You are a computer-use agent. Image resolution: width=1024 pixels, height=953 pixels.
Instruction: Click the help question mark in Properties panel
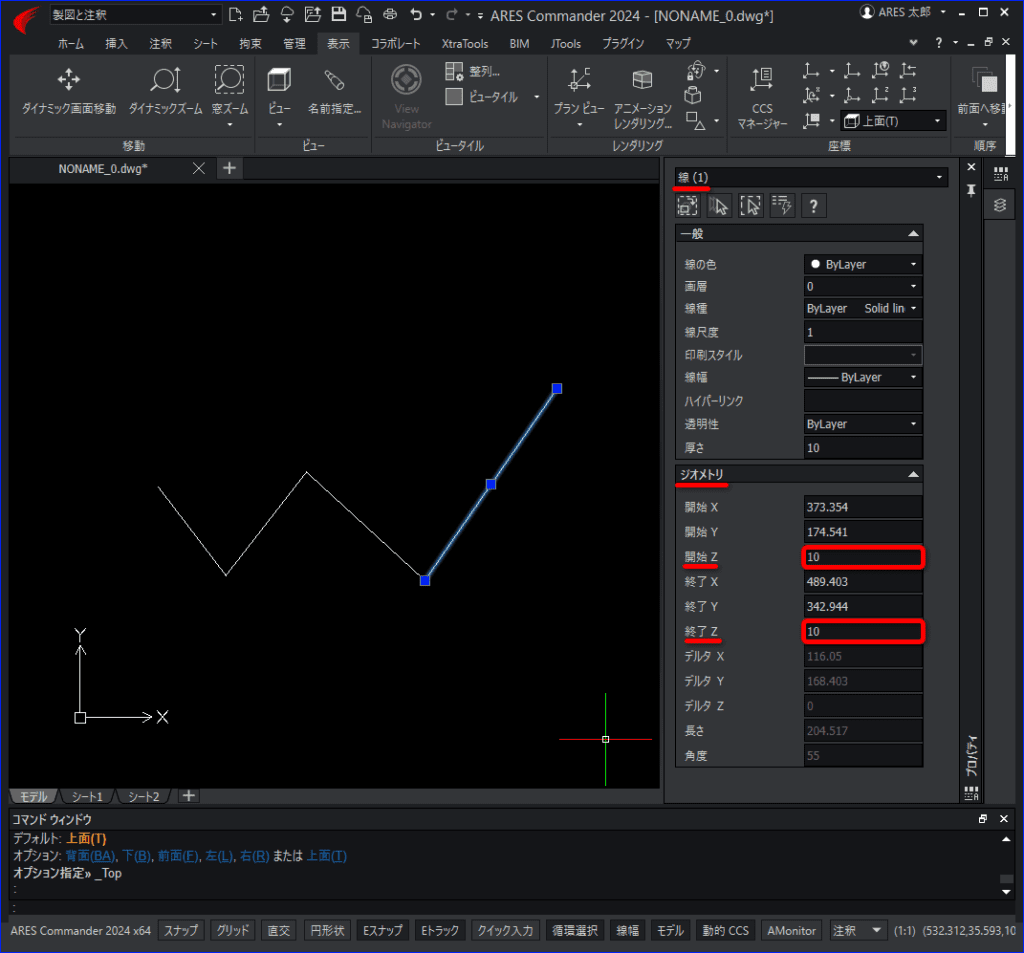coord(814,206)
